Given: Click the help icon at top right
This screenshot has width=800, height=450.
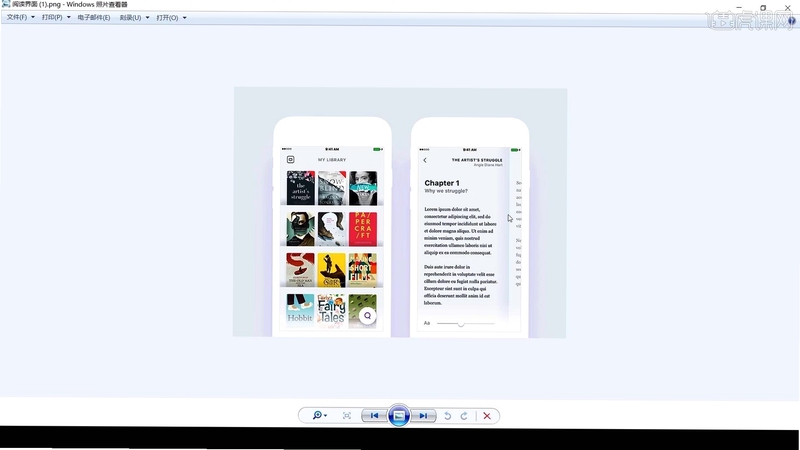Looking at the screenshot, I should point(792,21).
